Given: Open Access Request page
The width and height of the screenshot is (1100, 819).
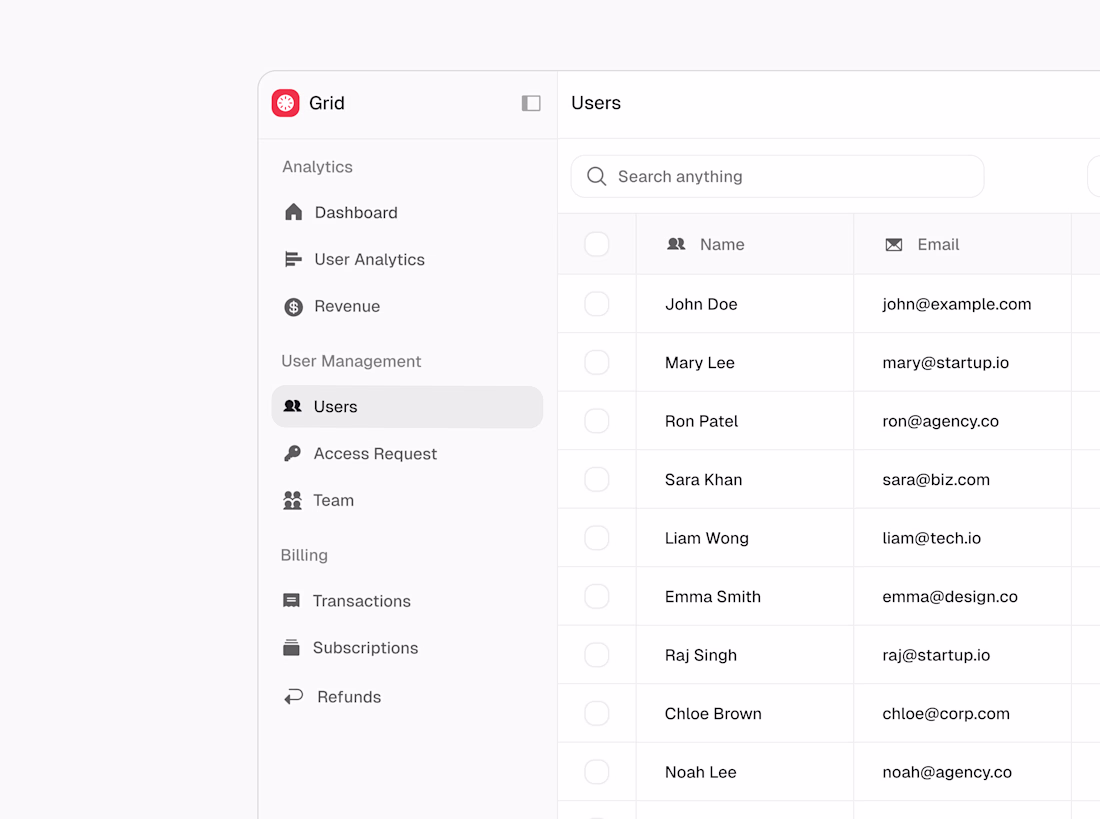Looking at the screenshot, I should (x=407, y=454).
